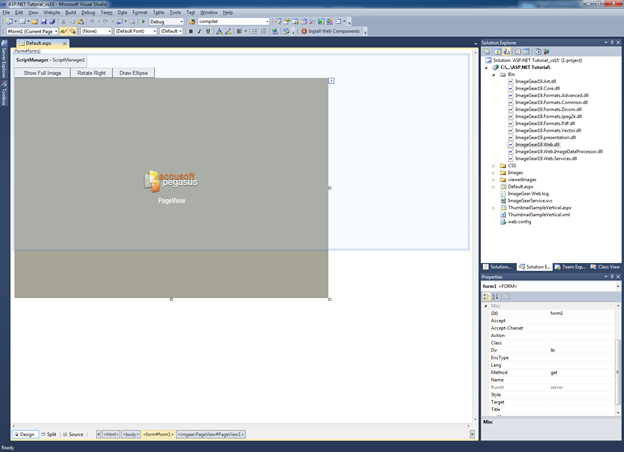The width and height of the screenshot is (624, 452).
Task: Click the Save icon in the toolbar
Action: (x=43, y=21)
